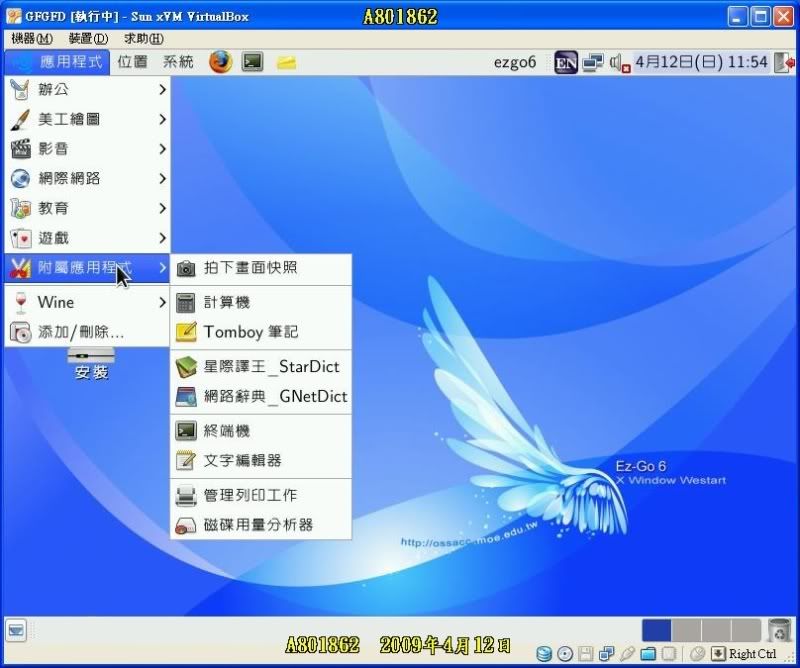Open 文字編輯器 text editor

click(x=261, y=461)
